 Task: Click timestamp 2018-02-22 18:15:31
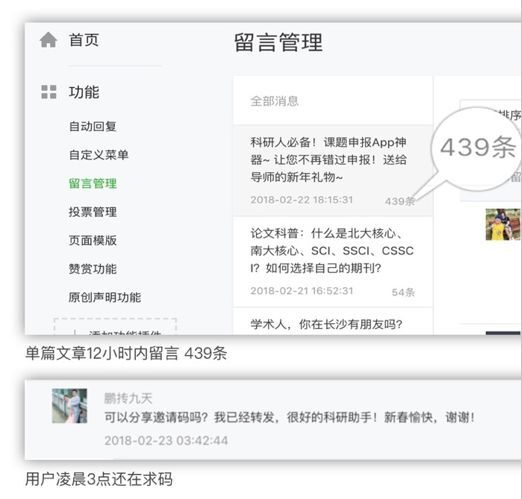[302, 200]
